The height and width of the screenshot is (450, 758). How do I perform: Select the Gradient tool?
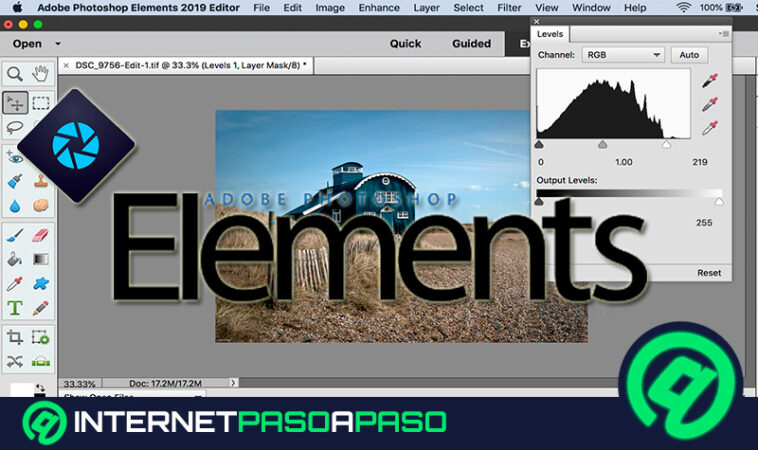(41, 260)
